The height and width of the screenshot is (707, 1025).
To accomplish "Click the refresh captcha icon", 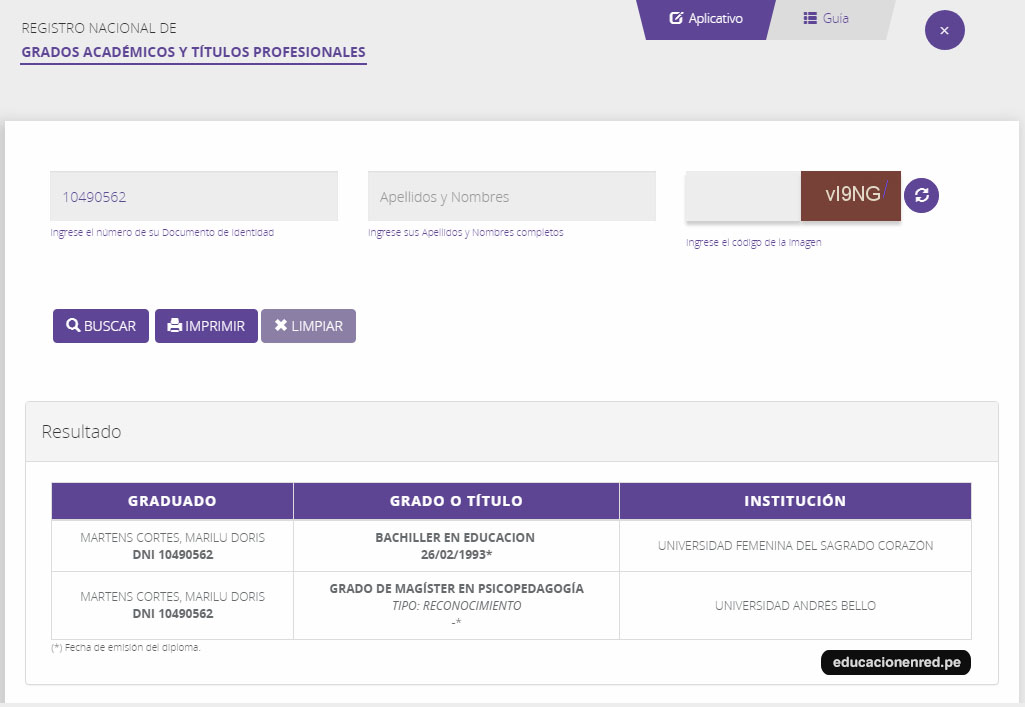I will pos(921,195).
